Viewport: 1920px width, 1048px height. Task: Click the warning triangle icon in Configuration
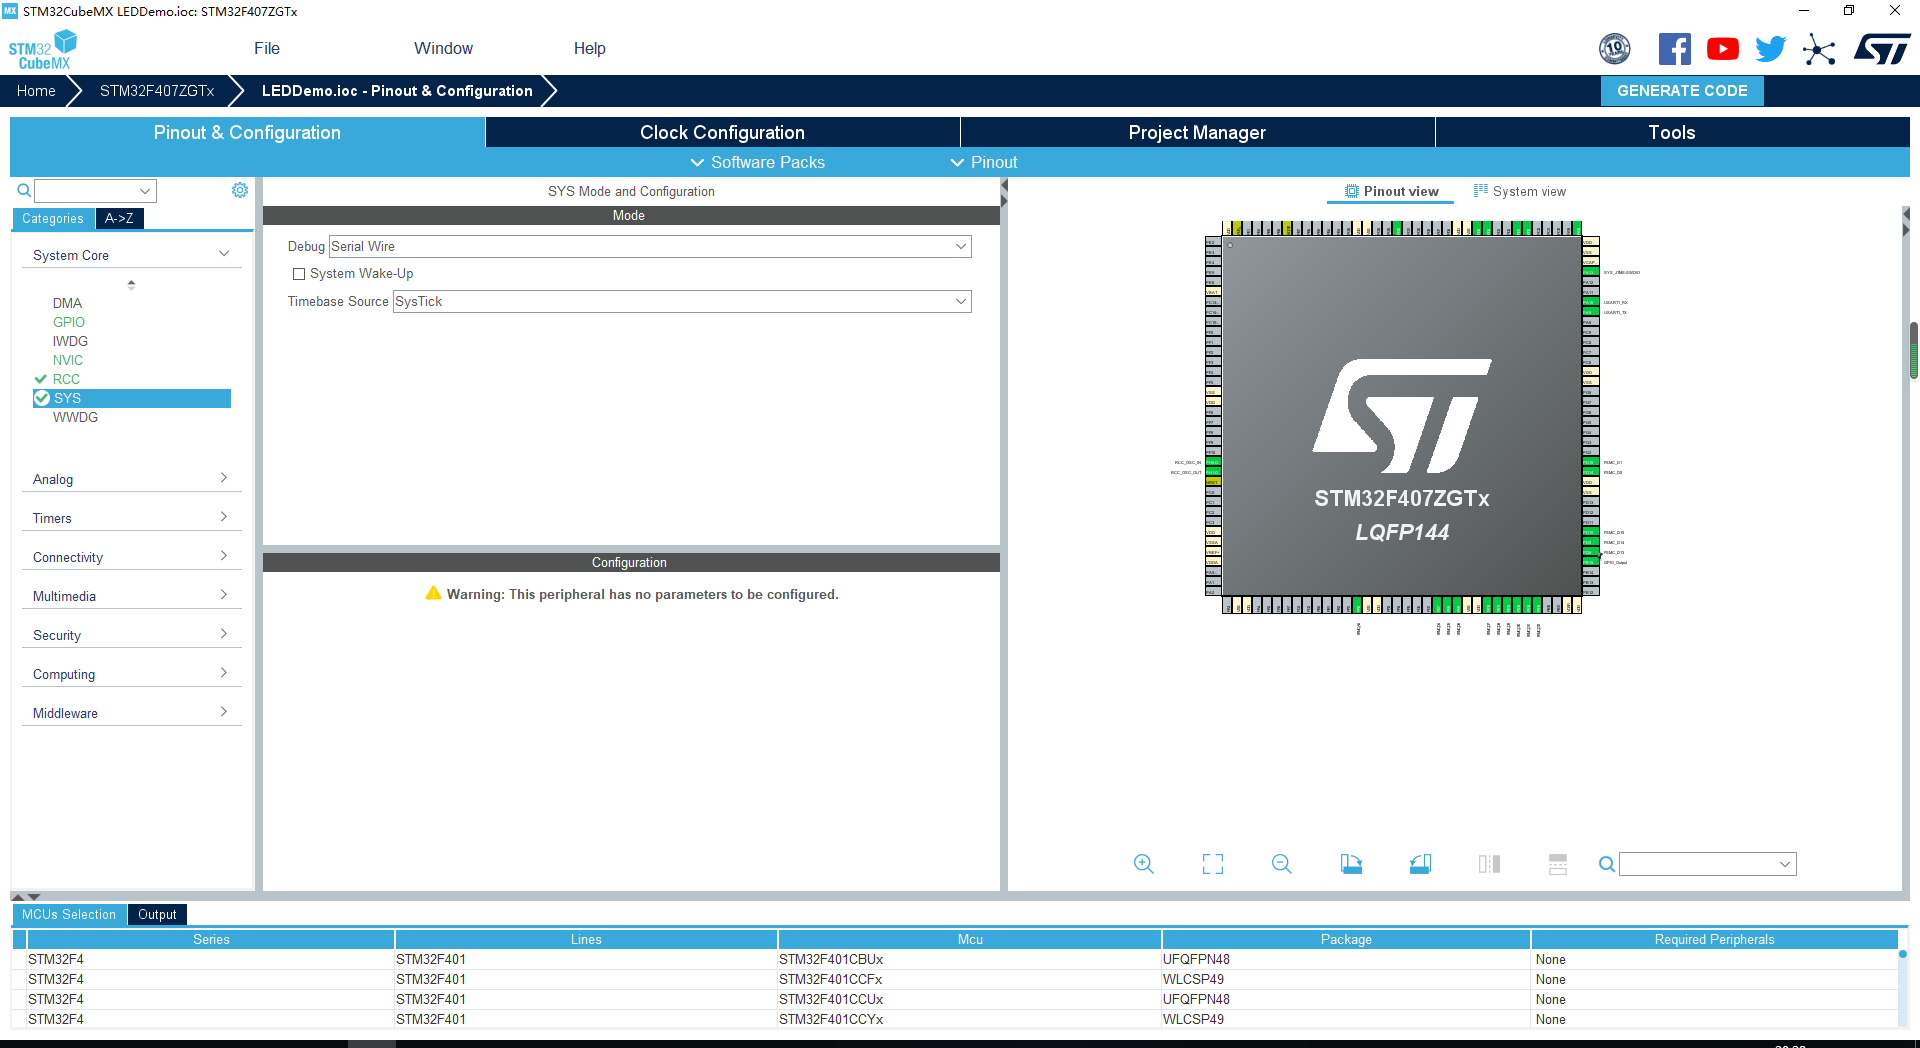tap(433, 593)
